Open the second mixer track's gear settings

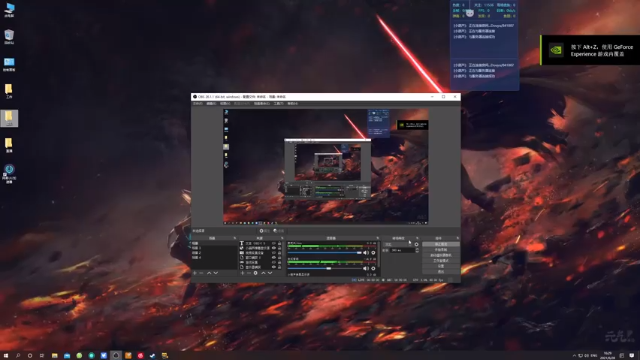(373, 268)
